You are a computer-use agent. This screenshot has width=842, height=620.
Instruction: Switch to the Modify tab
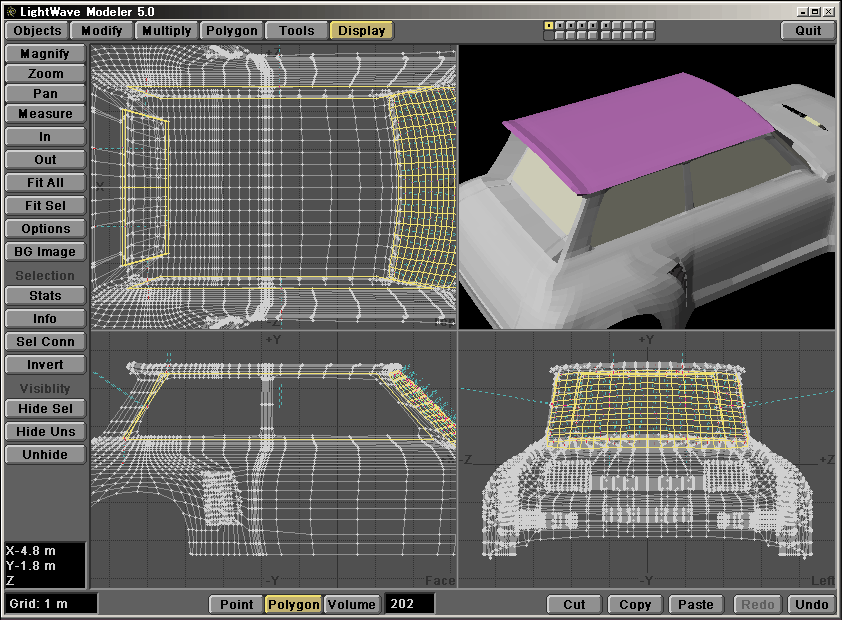click(102, 30)
